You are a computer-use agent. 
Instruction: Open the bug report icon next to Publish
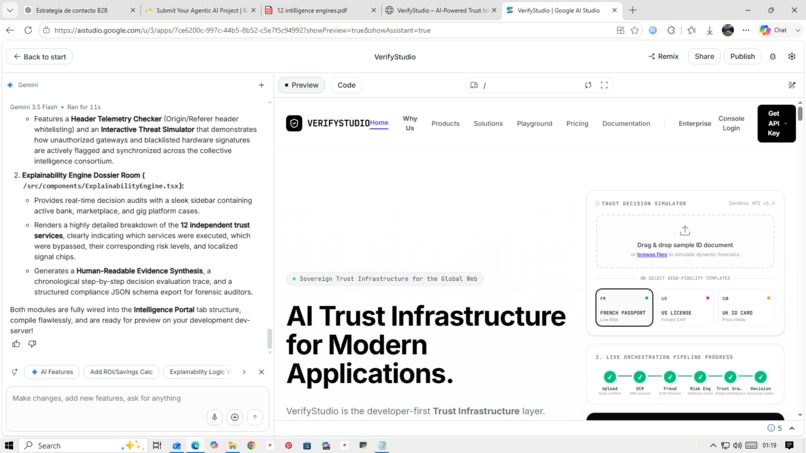pyautogui.click(x=773, y=57)
